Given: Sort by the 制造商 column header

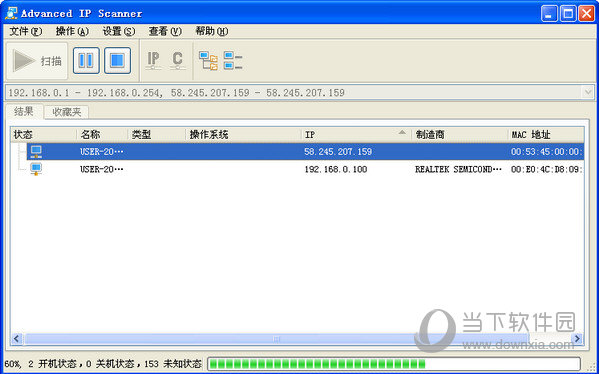Looking at the screenshot, I should point(460,134).
